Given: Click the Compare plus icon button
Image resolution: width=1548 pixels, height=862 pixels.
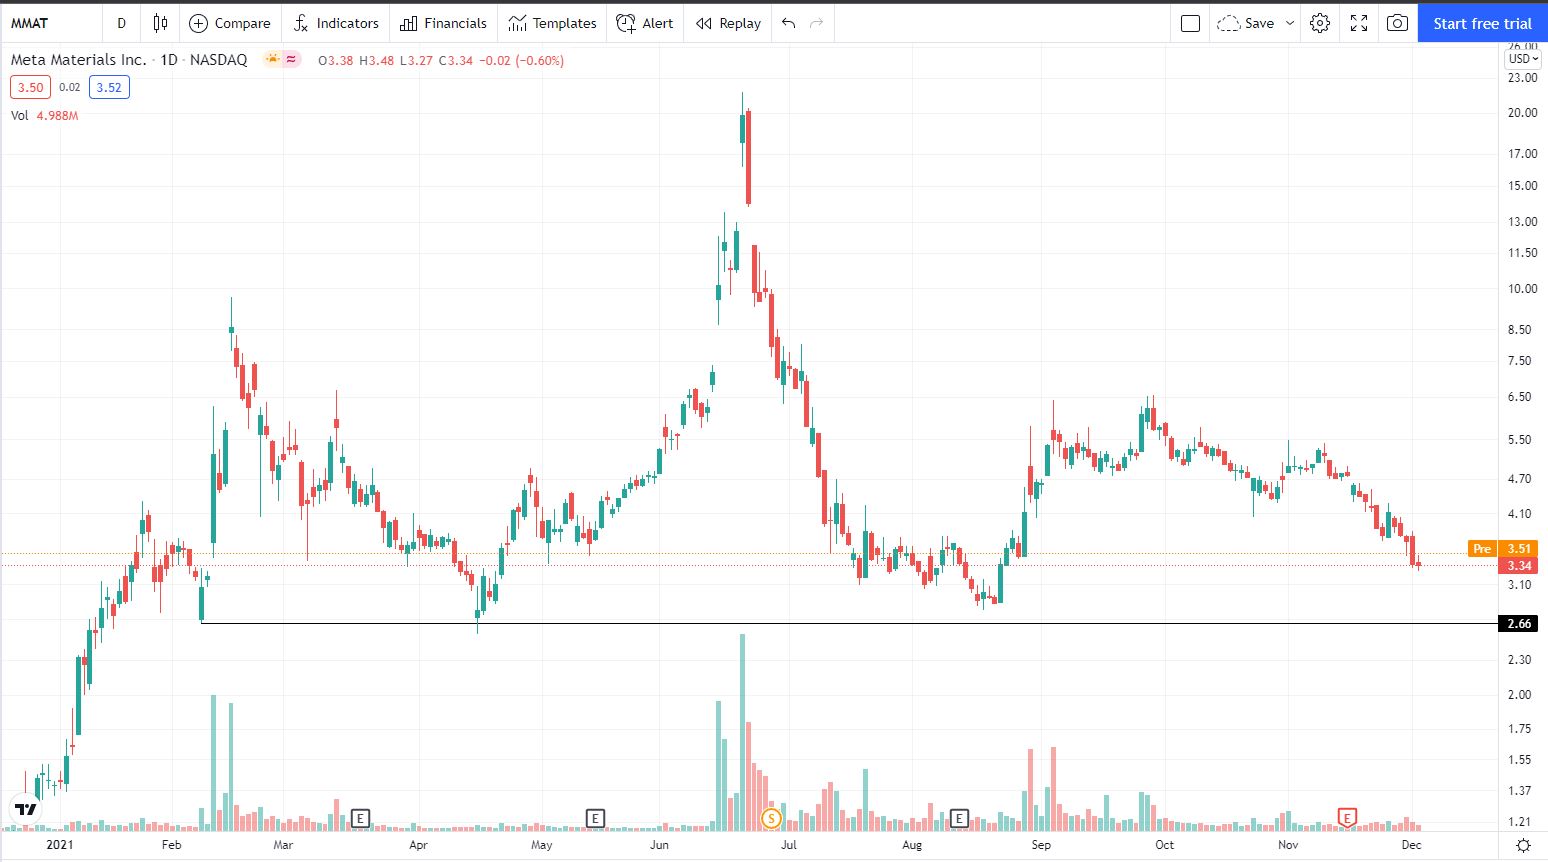Looking at the screenshot, I should pyautogui.click(x=230, y=23).
